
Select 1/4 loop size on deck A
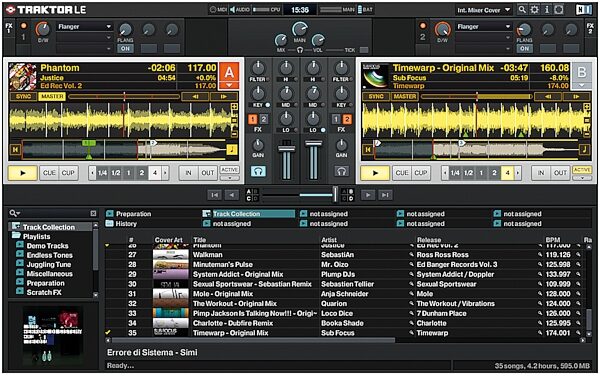point(102,173)
